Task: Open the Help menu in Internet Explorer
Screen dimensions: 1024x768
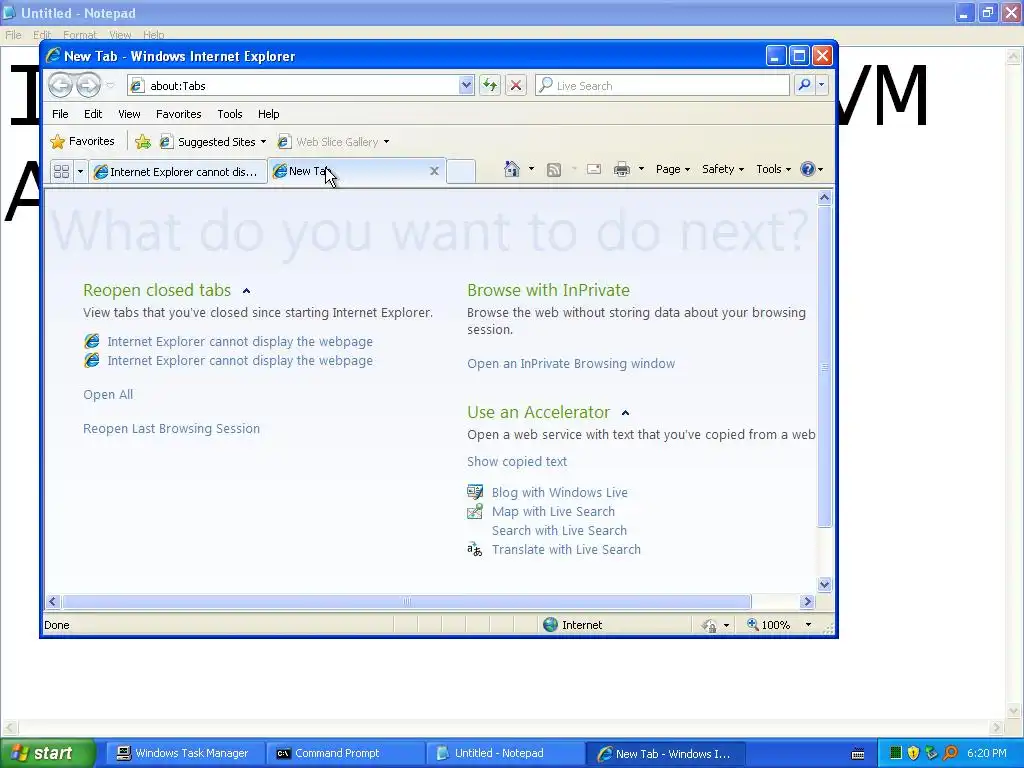Action: (x=268, y=114)
